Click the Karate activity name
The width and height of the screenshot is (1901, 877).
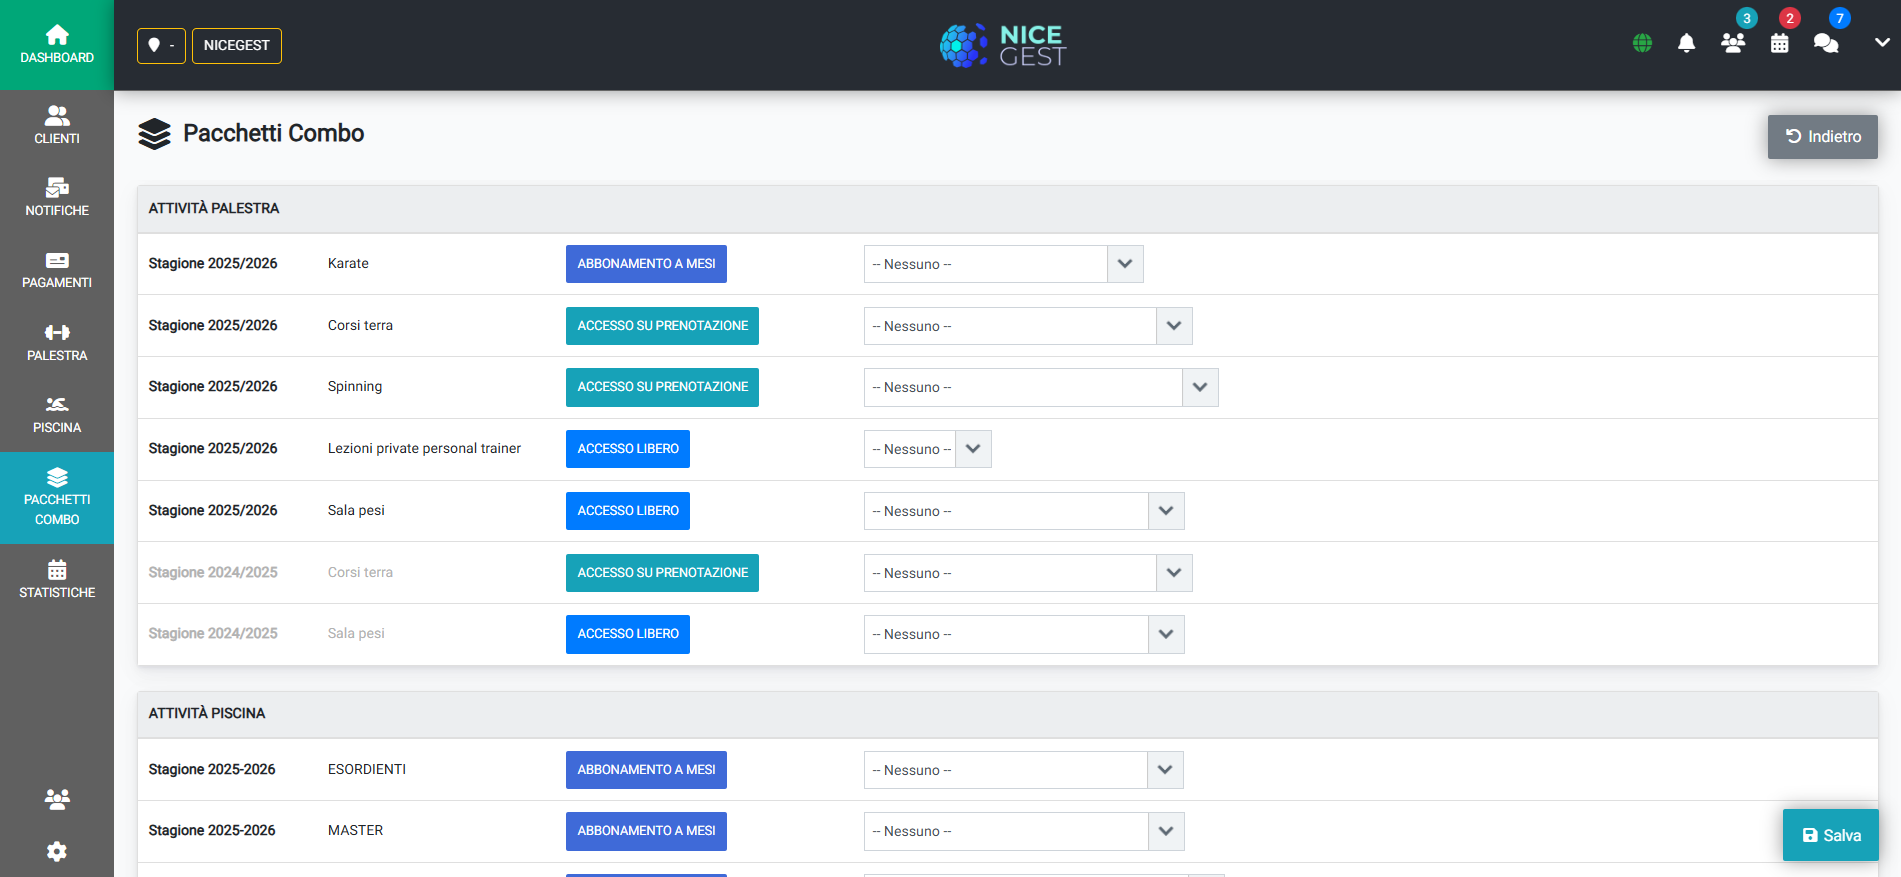(348, 263)
